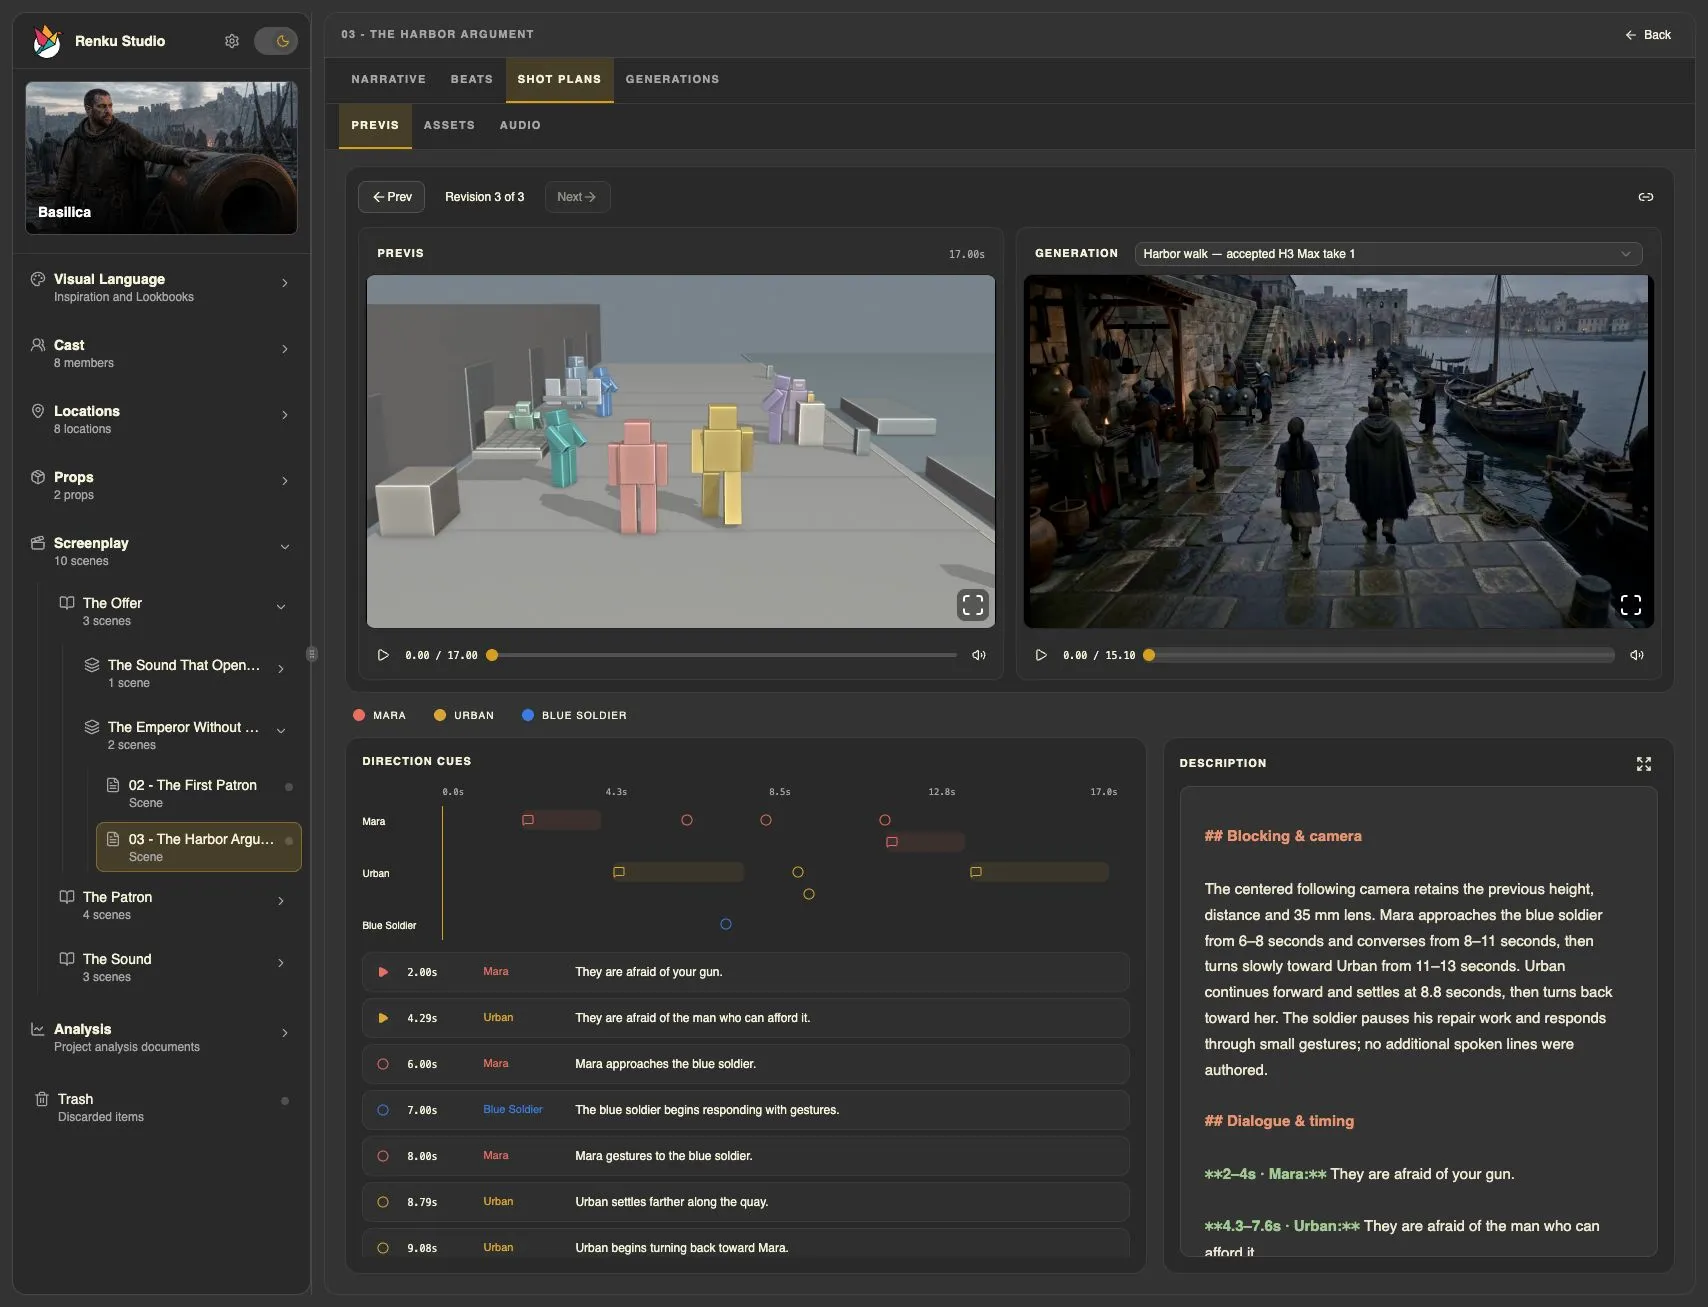This screenshot has height=1307, width=1708.
Task: Expand the Description panel
Action: coord(1643,763)
